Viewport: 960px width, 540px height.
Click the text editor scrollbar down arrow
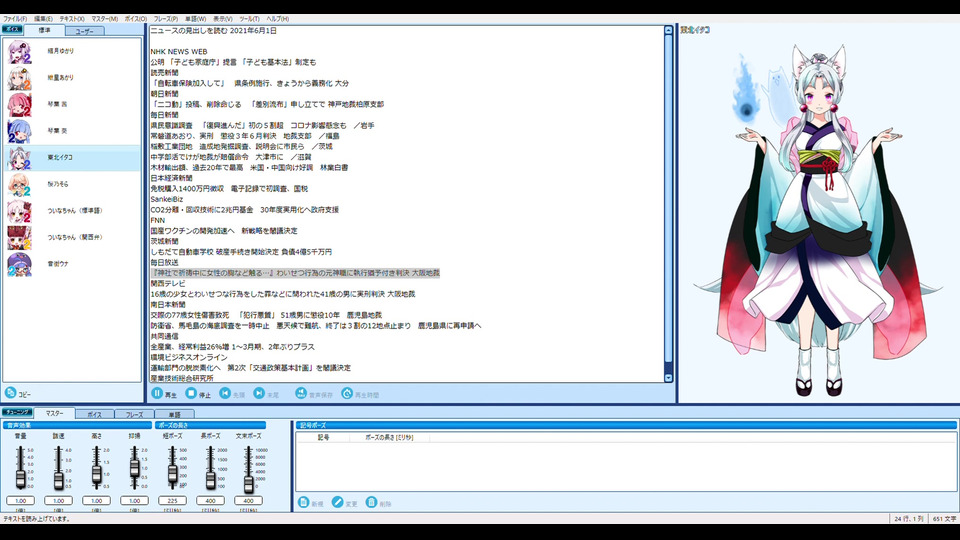[x=668, y=378]
